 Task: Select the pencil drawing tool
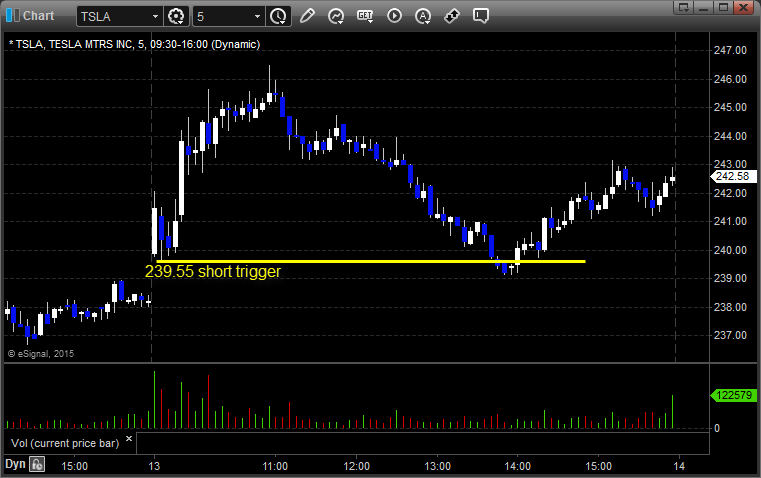coord(307,16)
